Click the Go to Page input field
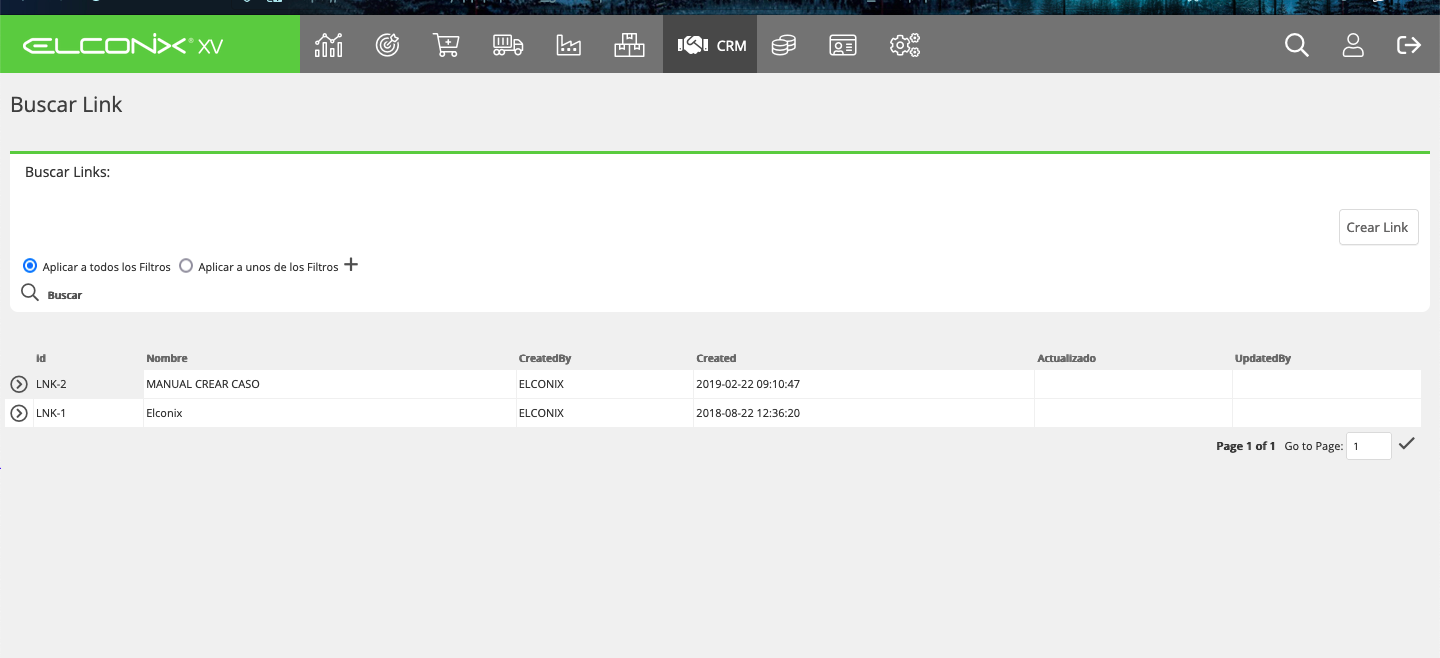The height and width of the screenshot is (658, 1440). (1368, 446)
